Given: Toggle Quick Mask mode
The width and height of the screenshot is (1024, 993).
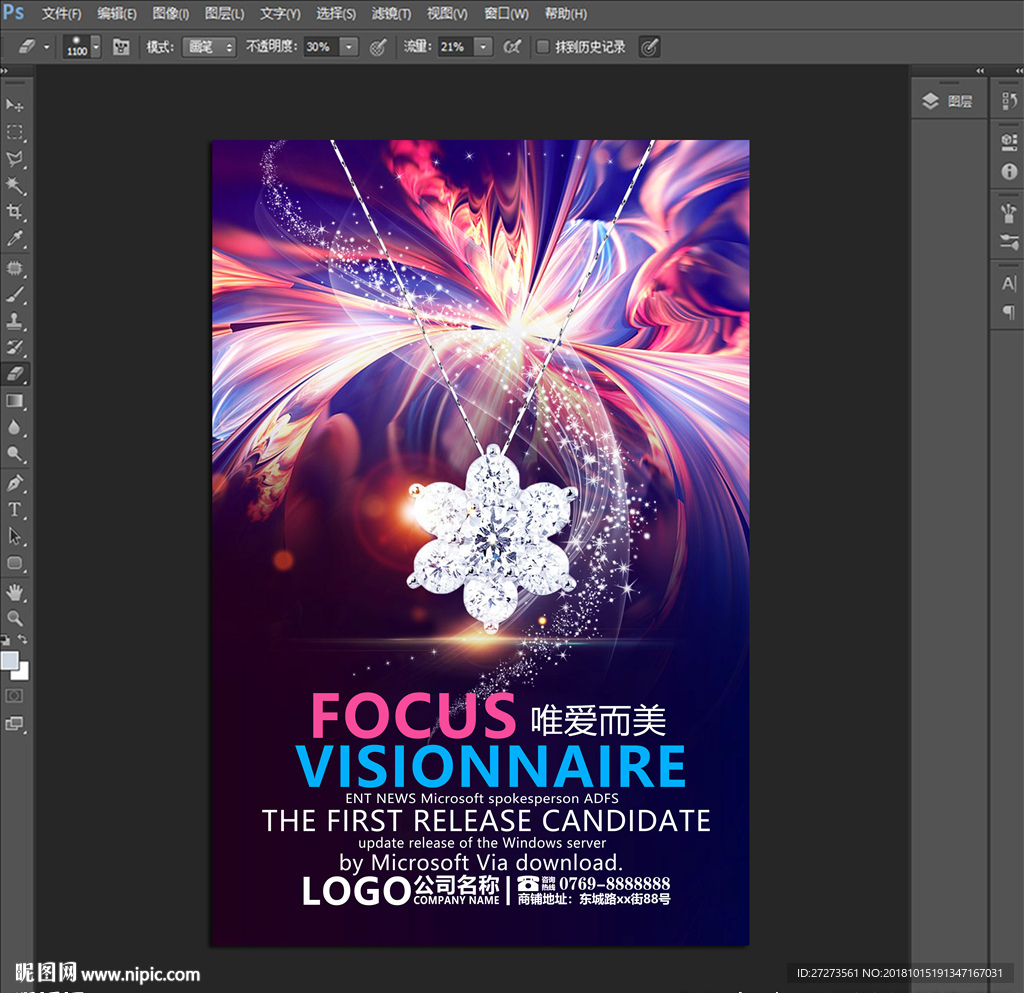Looking at the screenshot, I should 14,696.
